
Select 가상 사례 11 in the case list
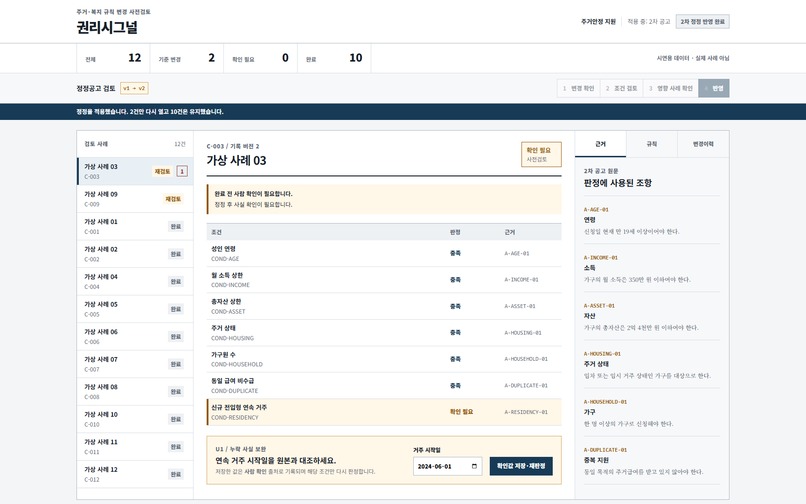[x=135, y=446]
